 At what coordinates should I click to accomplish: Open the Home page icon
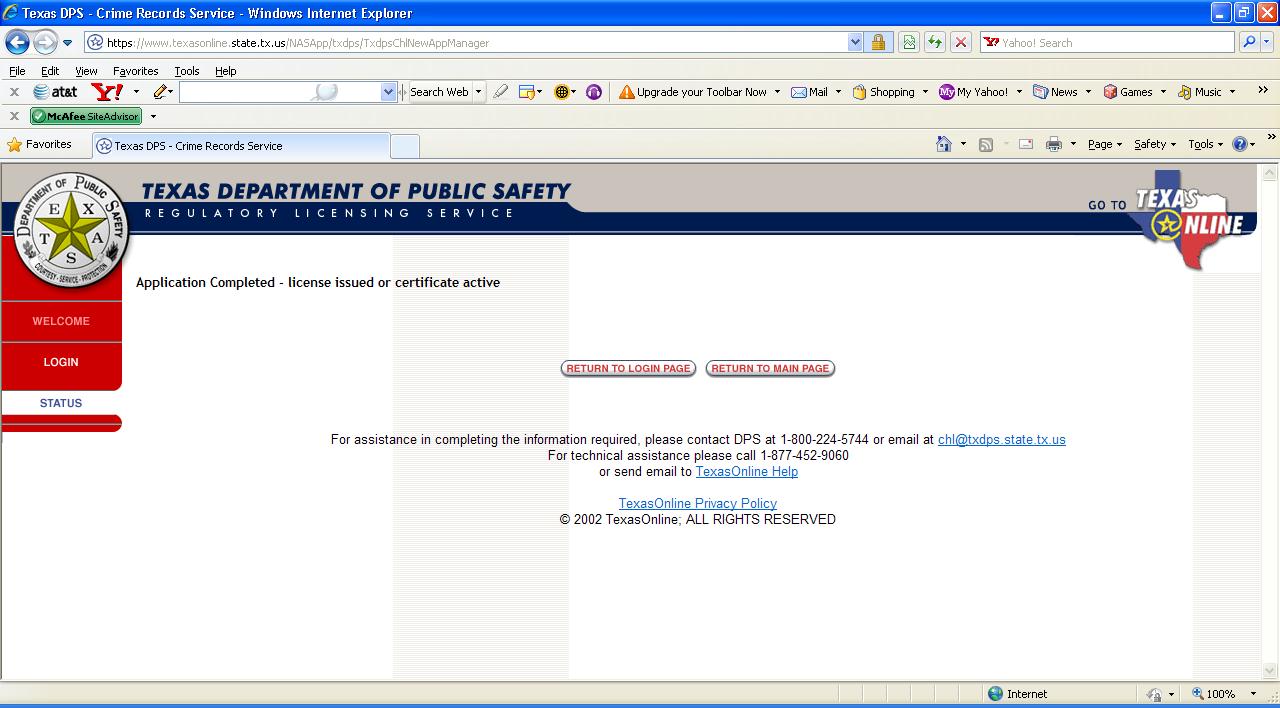point(943,144)
